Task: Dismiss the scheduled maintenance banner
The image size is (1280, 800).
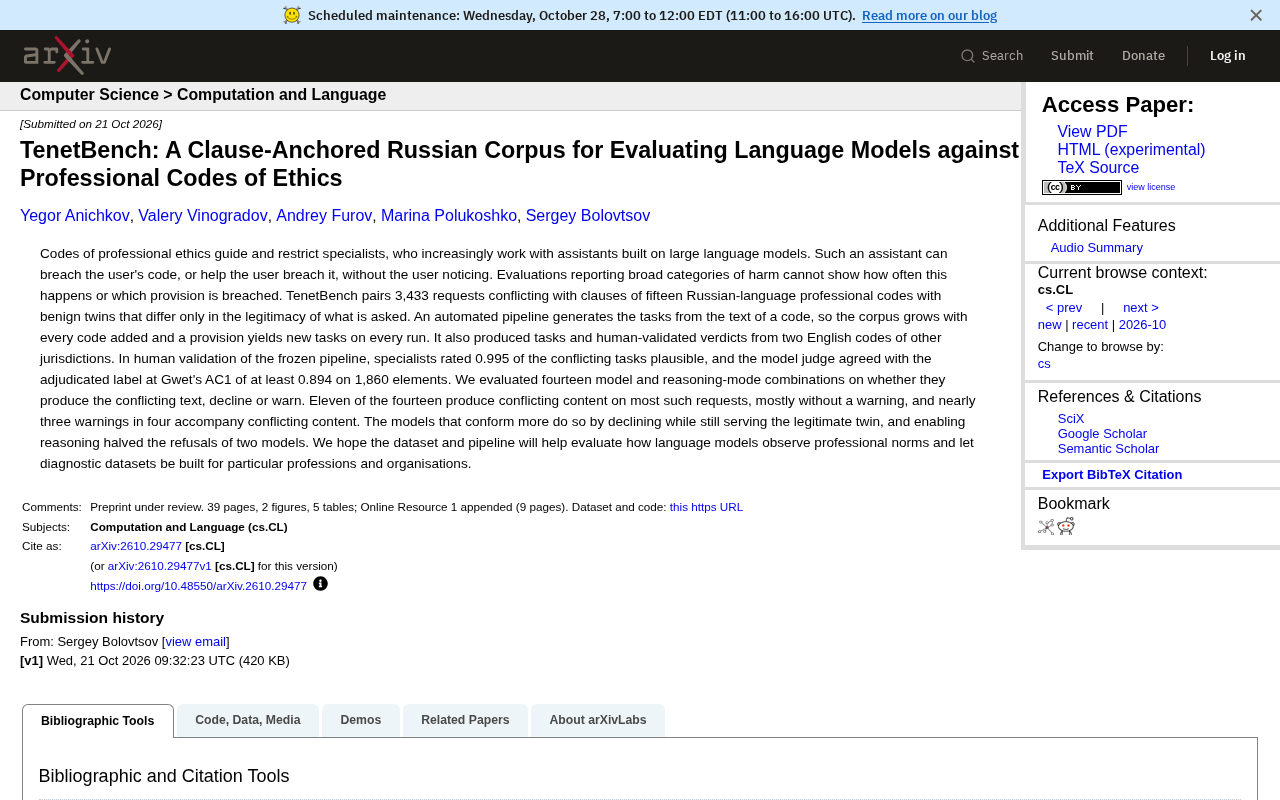Action: point(1256,15)
